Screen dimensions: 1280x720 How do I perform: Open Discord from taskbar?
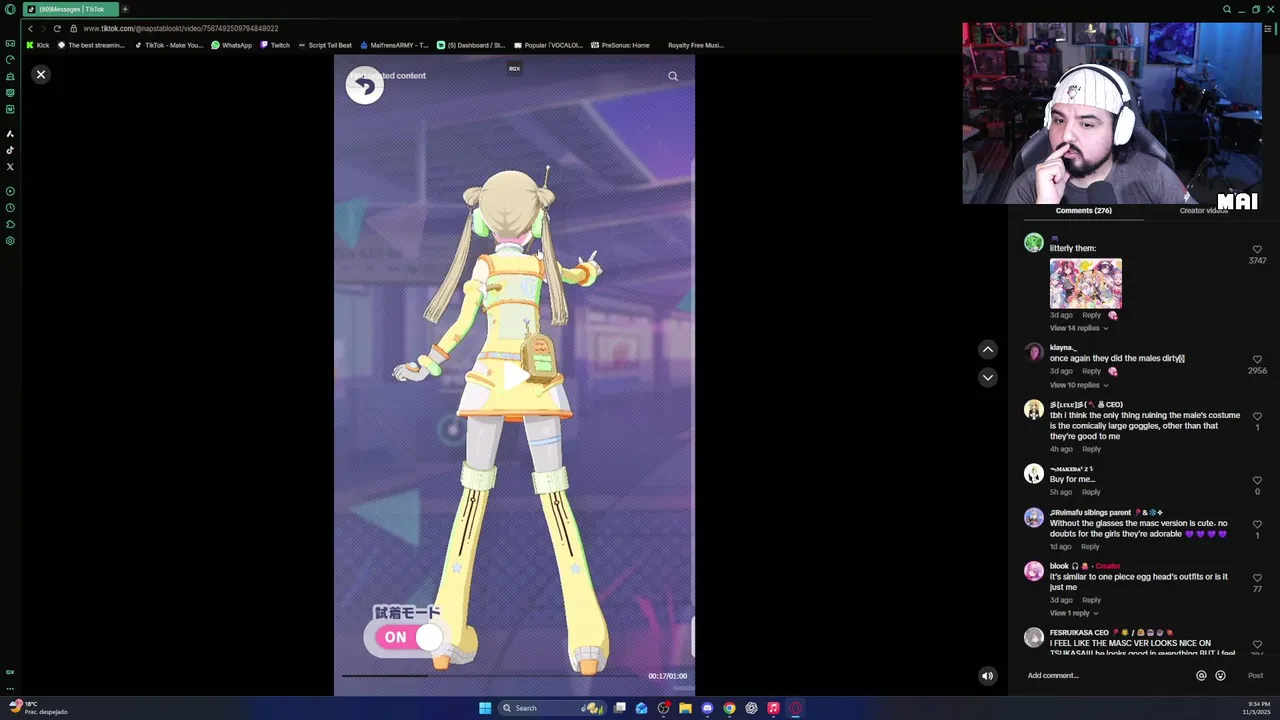click(x=707, y=708)
